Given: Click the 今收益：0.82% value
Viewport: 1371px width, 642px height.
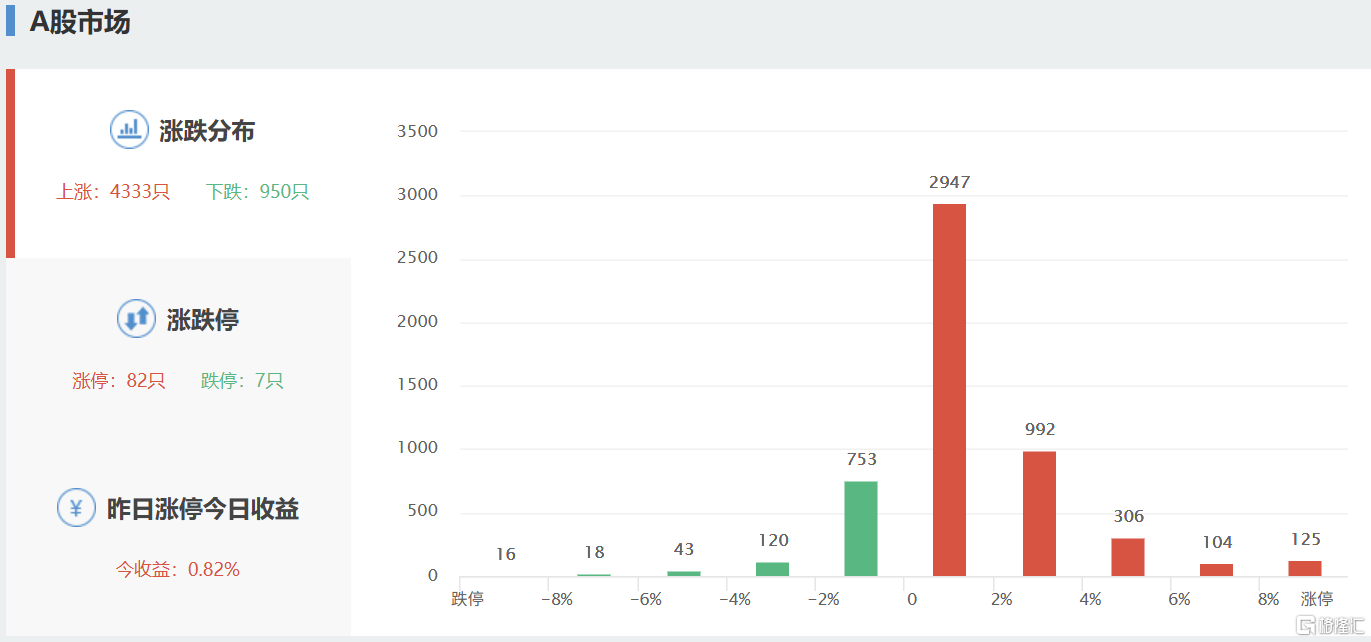Looking at the screenshot, I should [178, 570].
